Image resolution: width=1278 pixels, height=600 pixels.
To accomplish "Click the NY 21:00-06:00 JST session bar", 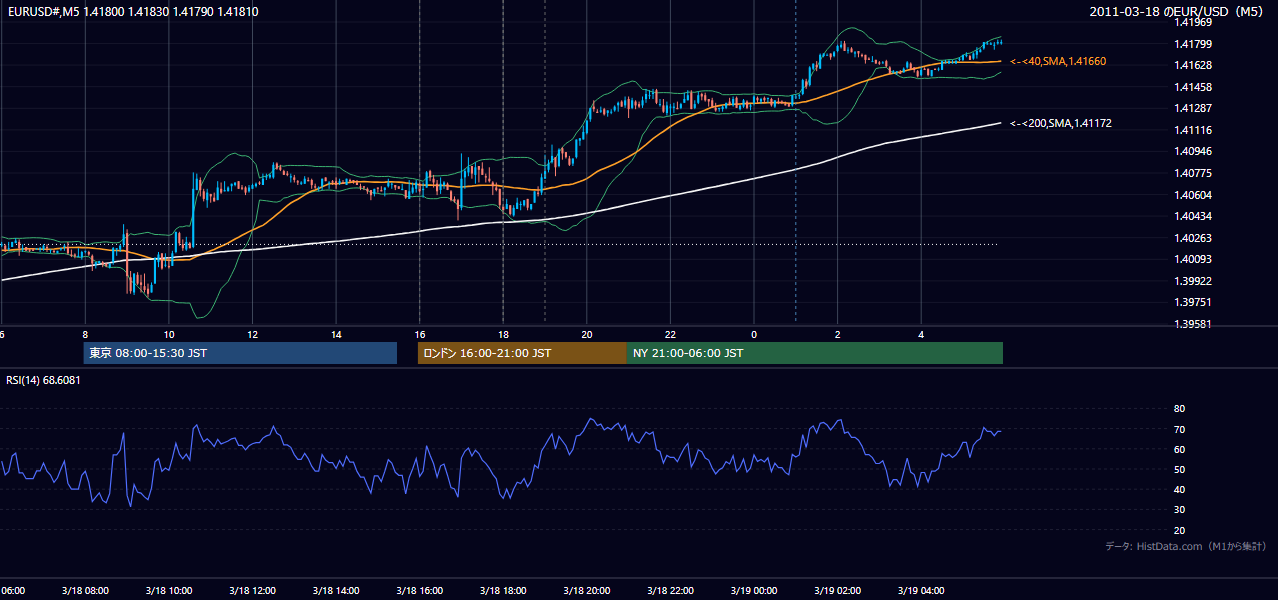I will click(x=815, y=353).
